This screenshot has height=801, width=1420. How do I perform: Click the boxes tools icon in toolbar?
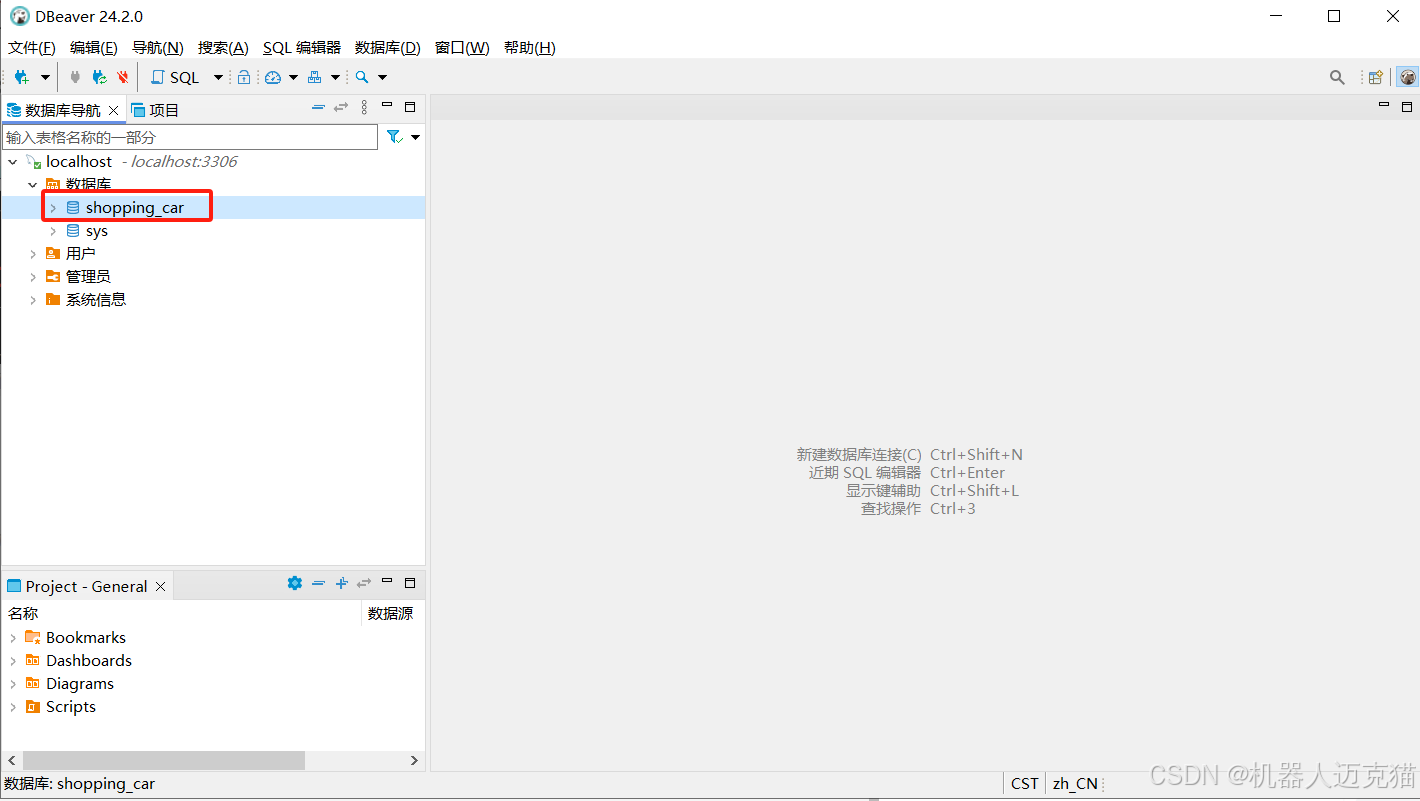[315, 77]
